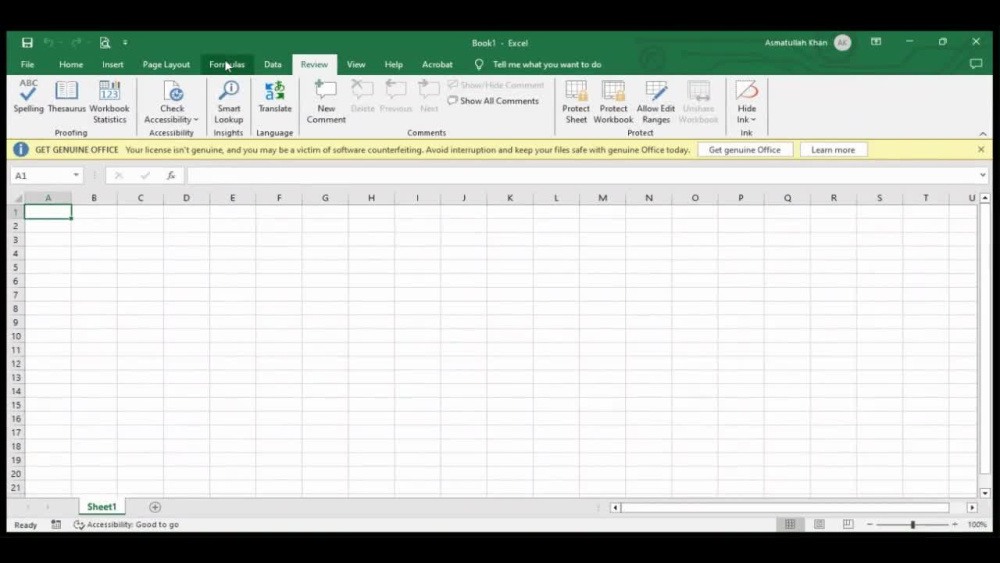Collapse the ribbon with the chevron
1000x563 pixels.
[983, 133]
